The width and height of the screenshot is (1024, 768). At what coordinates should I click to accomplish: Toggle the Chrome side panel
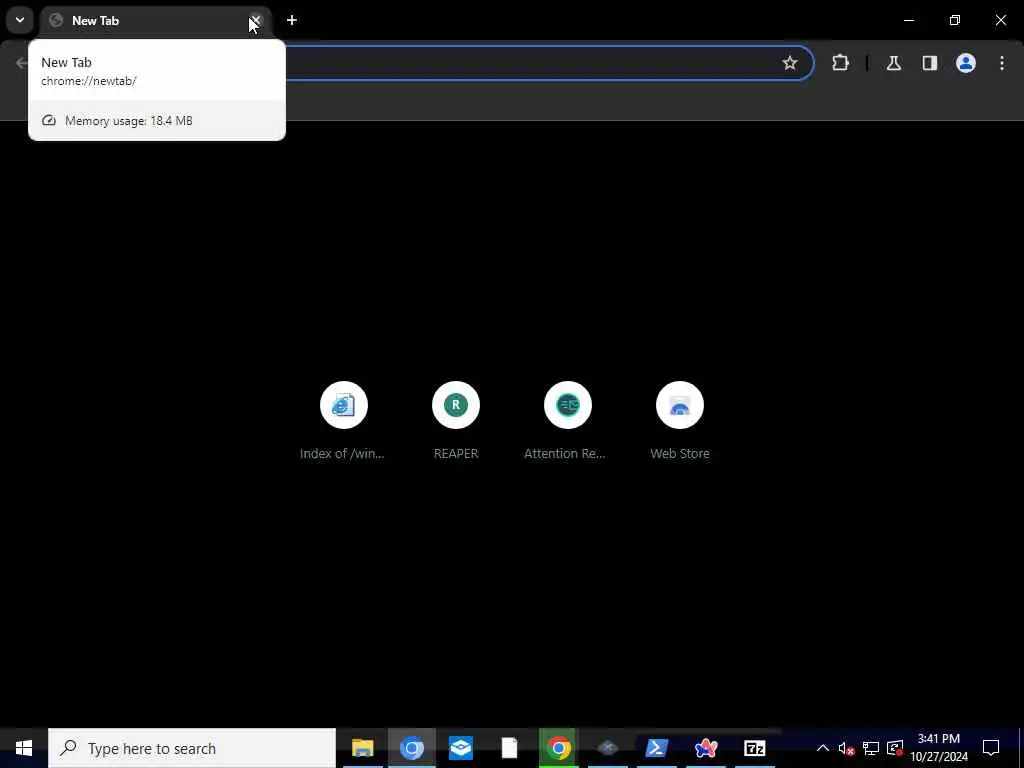point(930,63)
